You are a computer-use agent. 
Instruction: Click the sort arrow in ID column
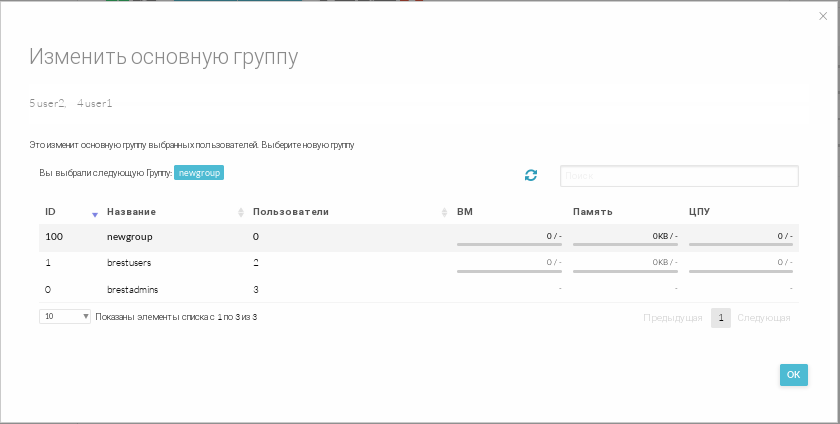click(x=95, y=213)
